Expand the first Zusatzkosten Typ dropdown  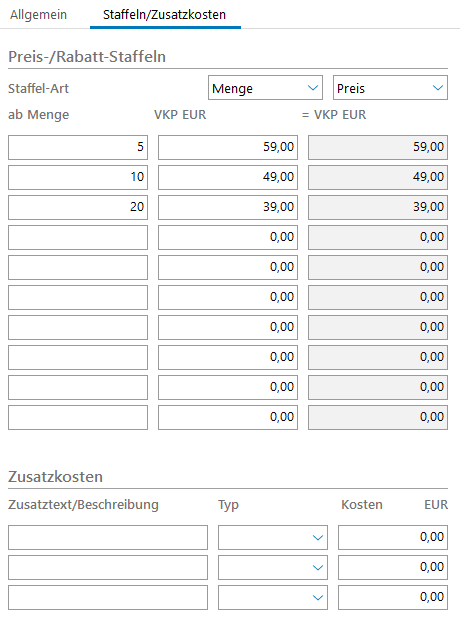coord(273,537)
